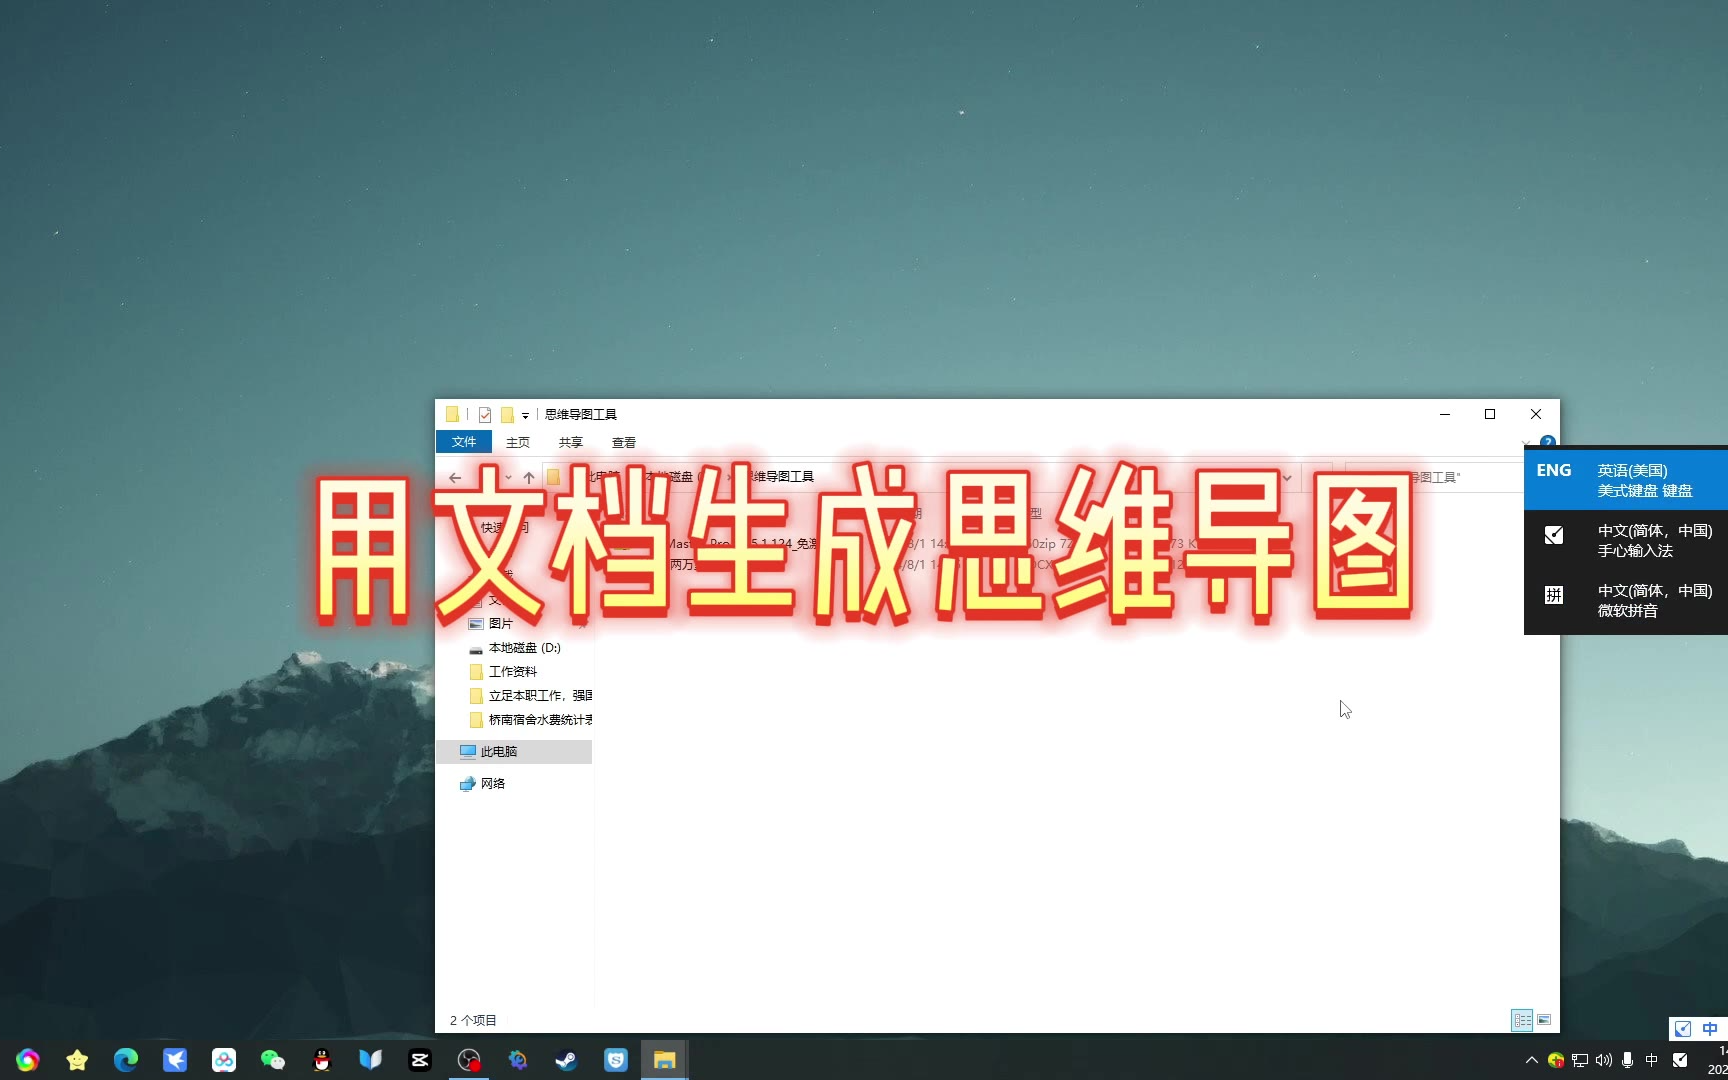Select 中文 手心输入法 input method

pyautogui.click(x=1626, y=540)
